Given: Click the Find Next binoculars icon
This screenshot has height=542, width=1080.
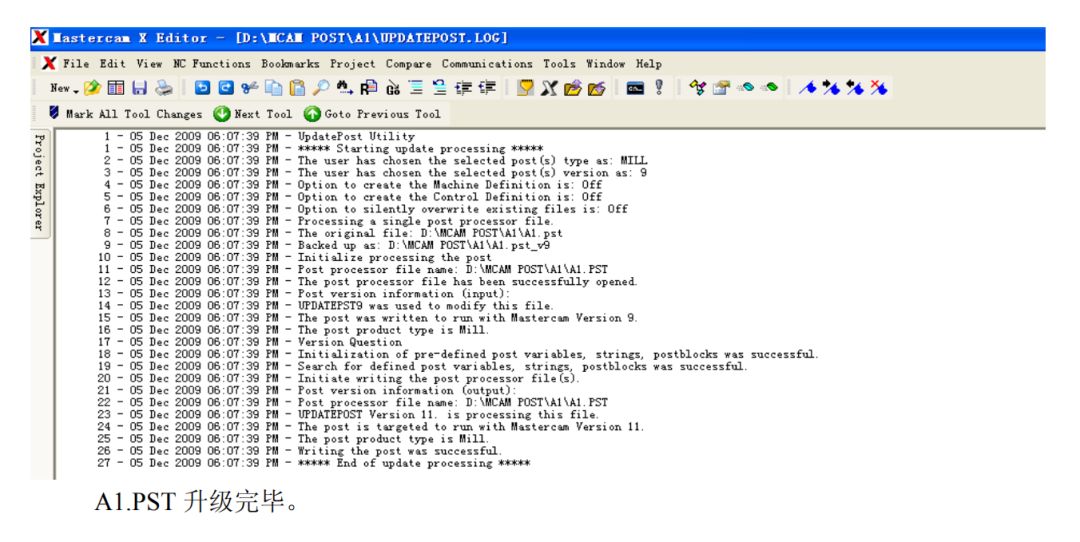Looking at the screenshot, I should tap(344, 88).
